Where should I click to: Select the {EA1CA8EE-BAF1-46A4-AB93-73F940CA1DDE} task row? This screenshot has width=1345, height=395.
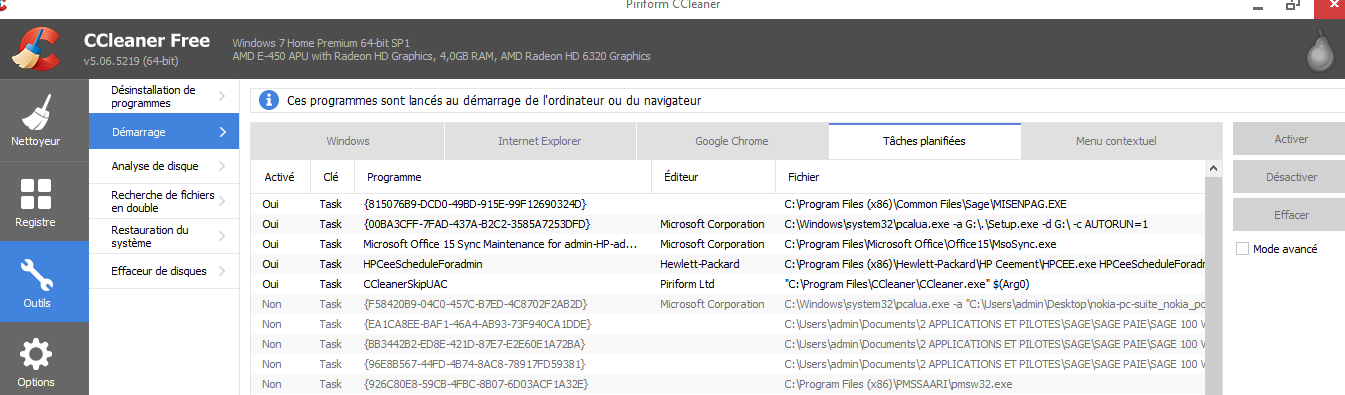click(728, 324)
